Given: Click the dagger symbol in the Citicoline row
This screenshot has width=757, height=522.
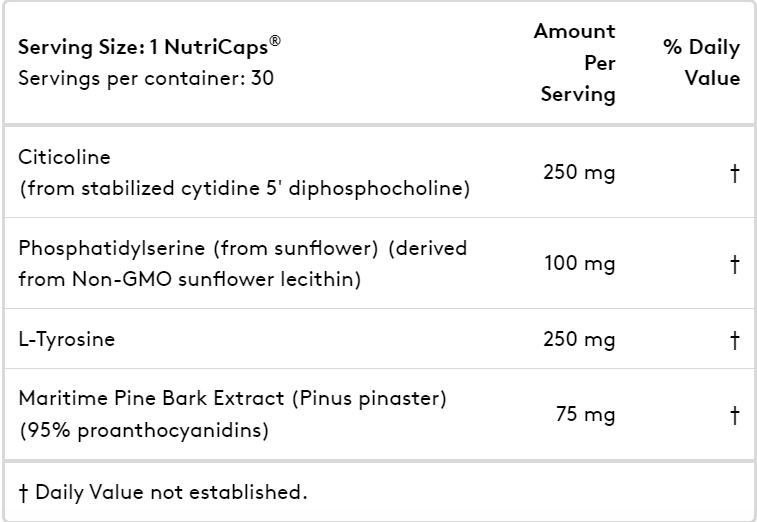Looking at the screenshot, I should 734,173.
